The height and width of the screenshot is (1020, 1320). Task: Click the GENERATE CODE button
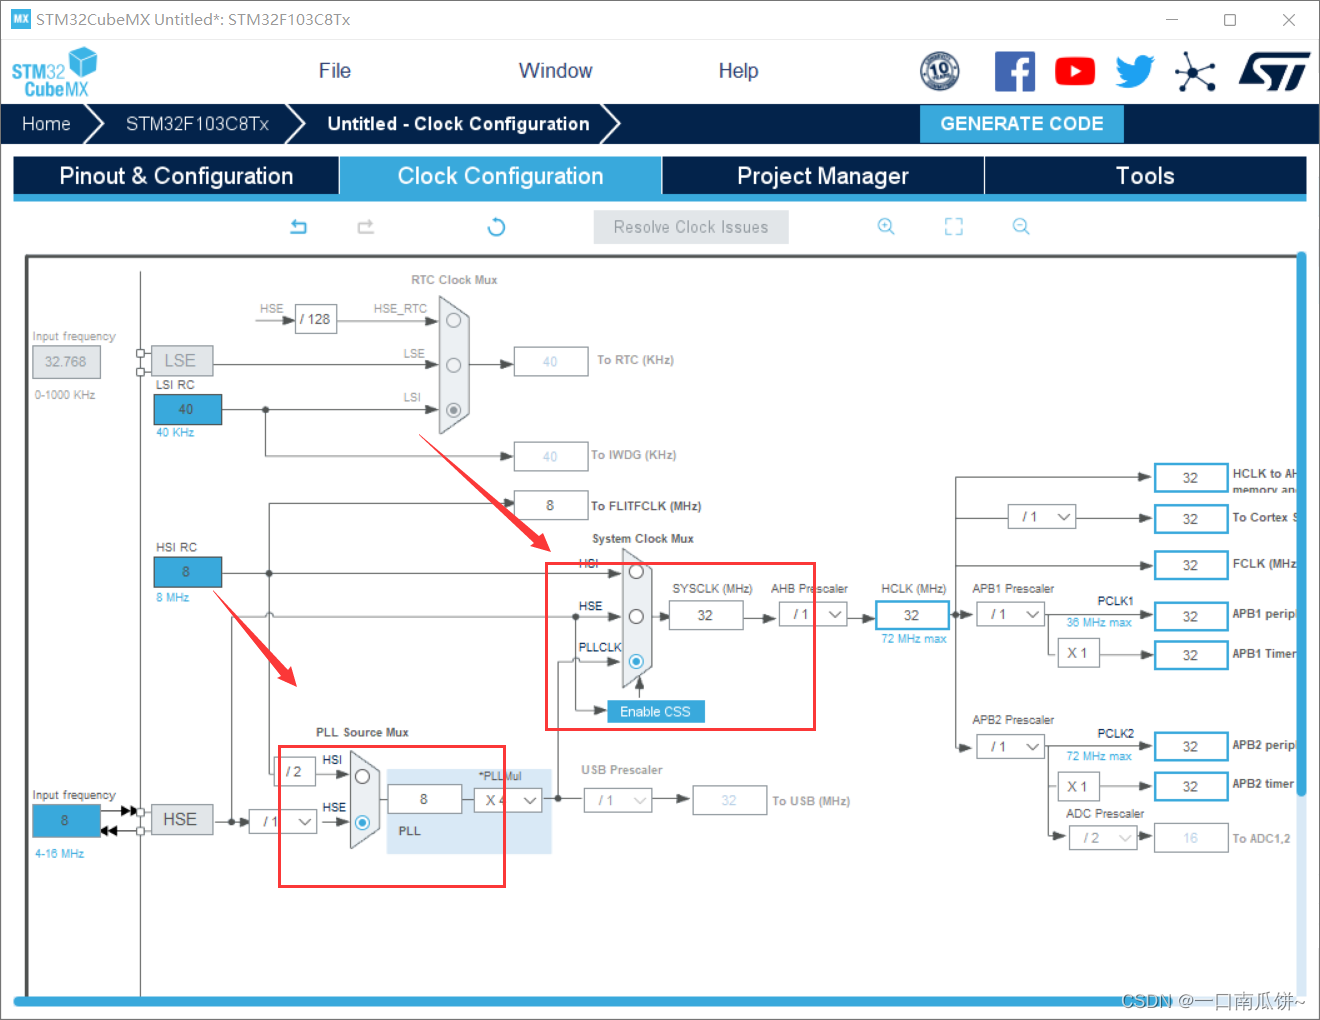1022,124
